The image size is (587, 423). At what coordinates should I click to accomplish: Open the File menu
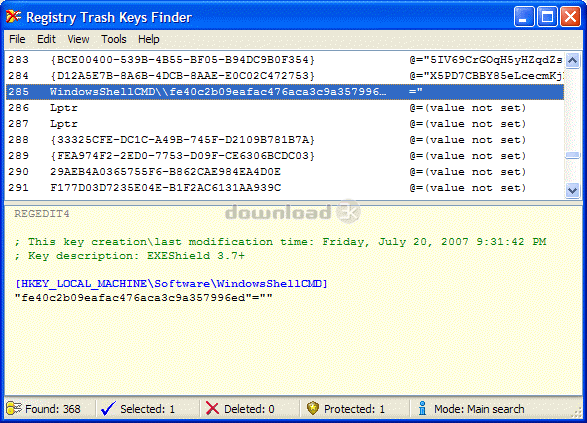pyautogui.click(x=17, y=39)
